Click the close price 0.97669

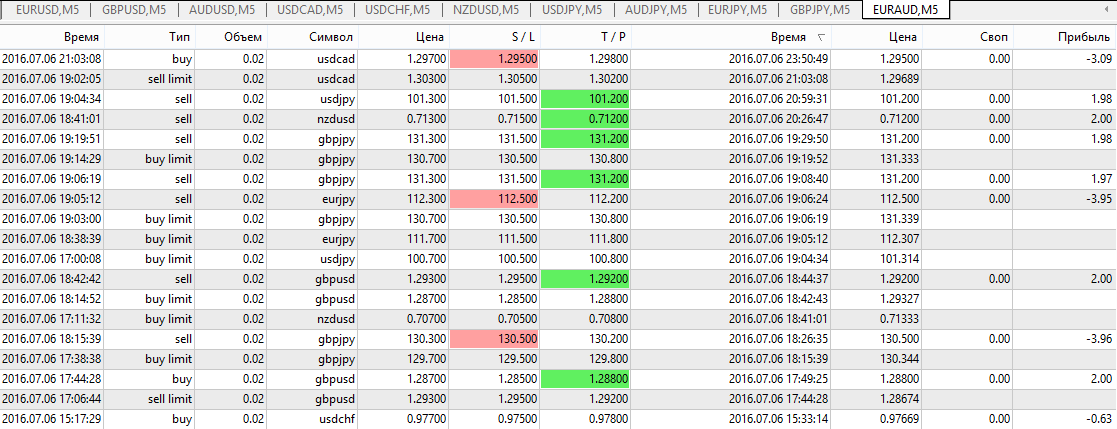[x=900, y=419]
